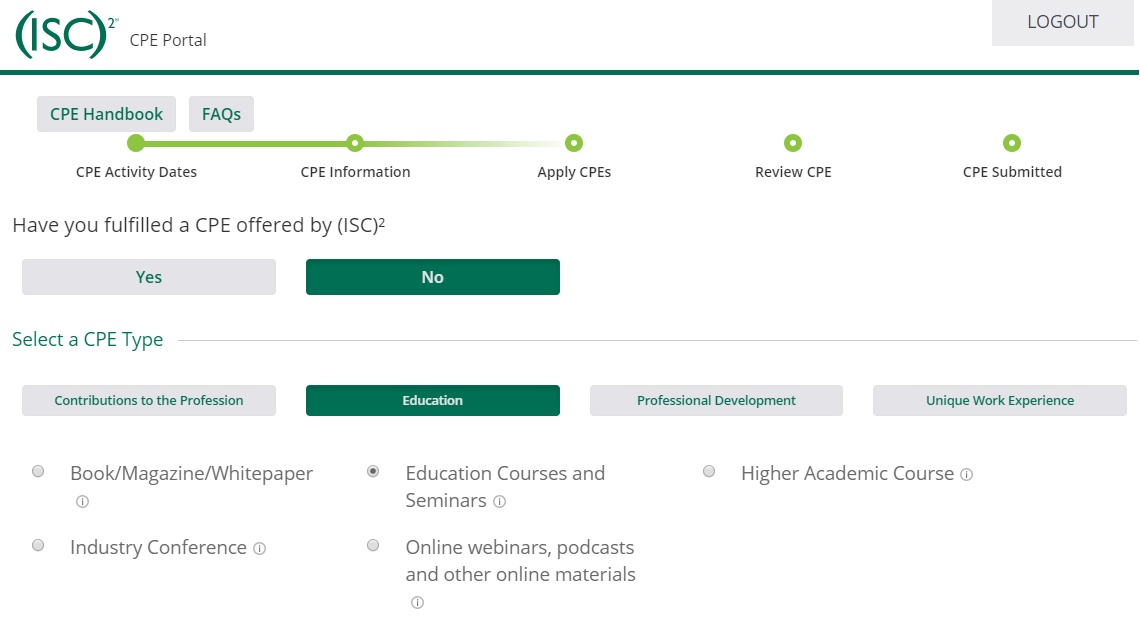The height and width of the screenshot is (626, 1140).
Task: Click info icon beside Book/Magazine/Whitepaper
Action: click(x=82, y=502)
